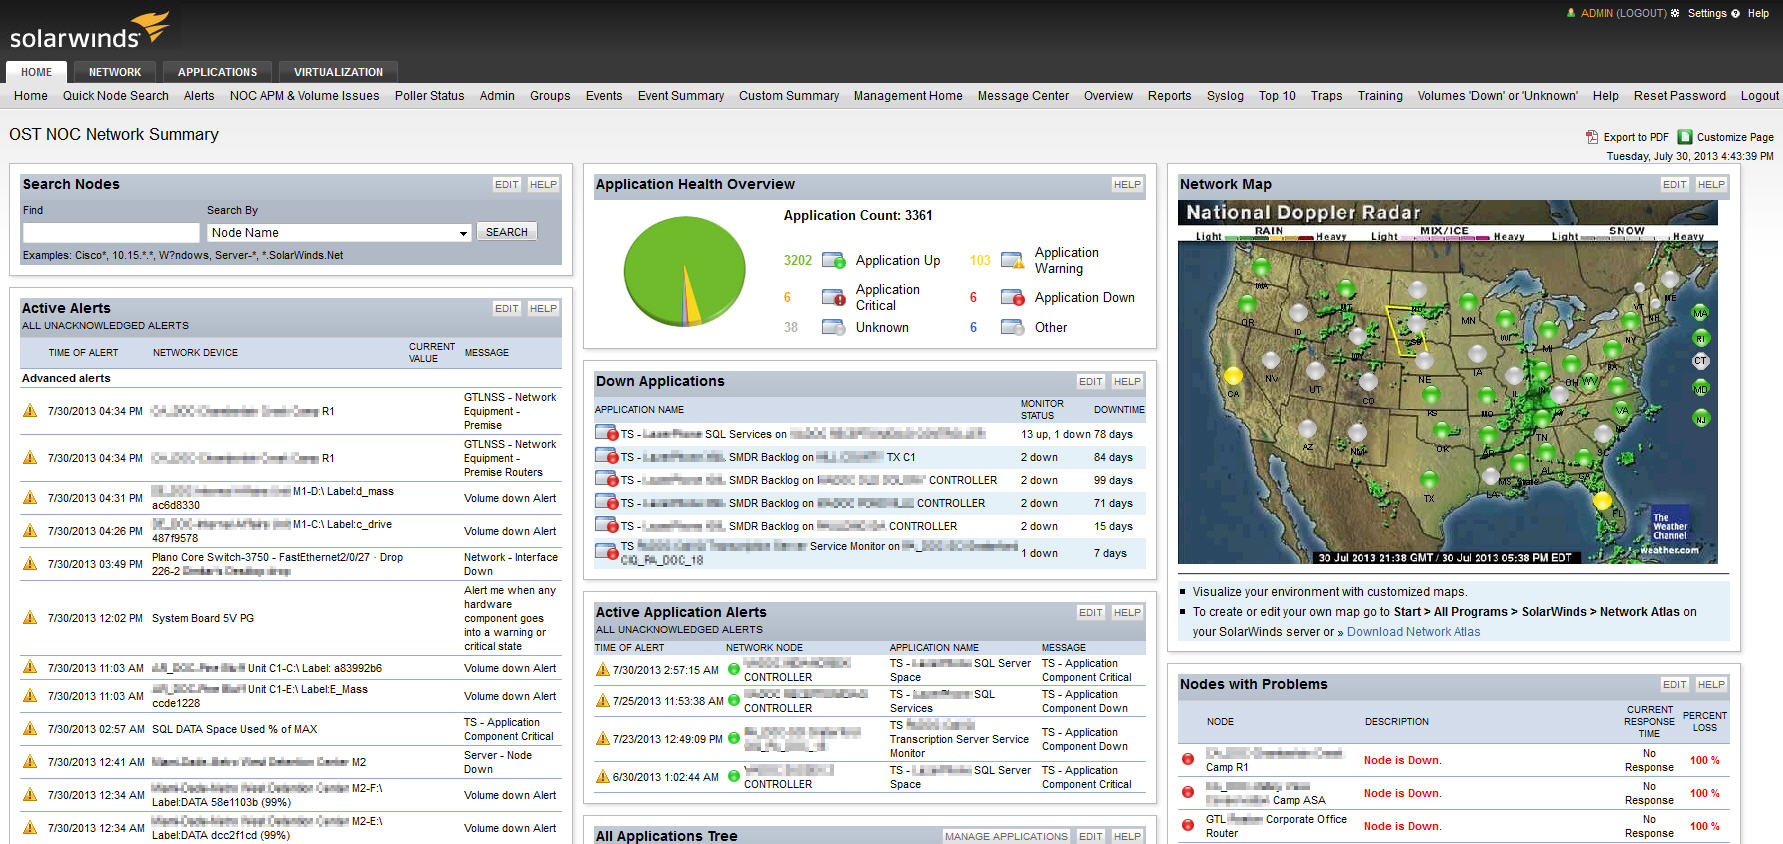Click the Customize Page icon
The width and height of the screenshot is (1783, 844).
coord(1685,137)
